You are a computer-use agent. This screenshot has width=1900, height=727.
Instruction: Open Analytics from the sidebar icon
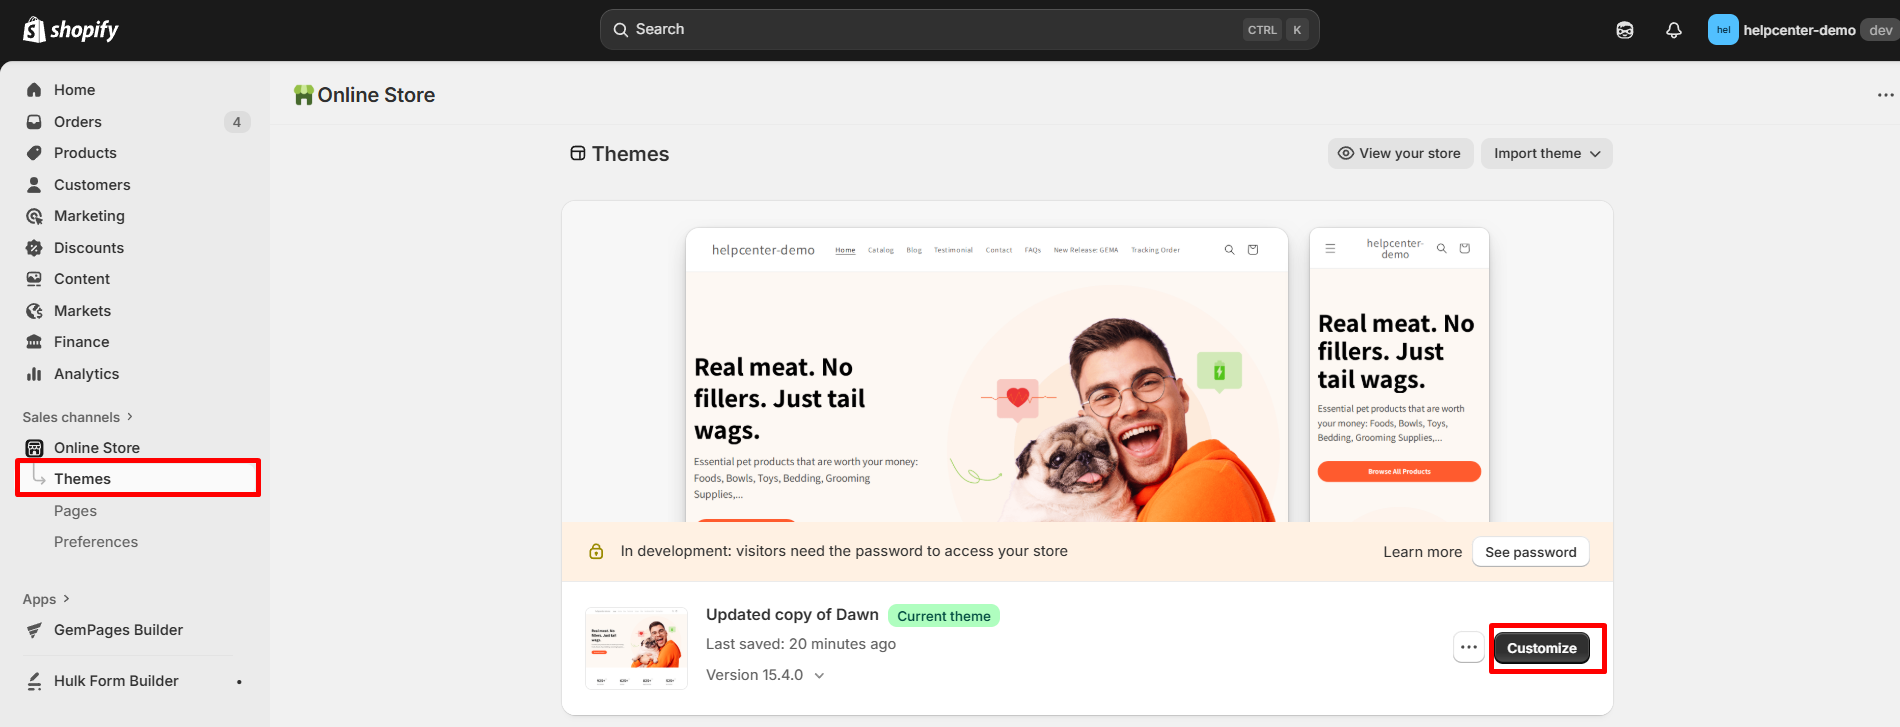(x=34, y=374)
